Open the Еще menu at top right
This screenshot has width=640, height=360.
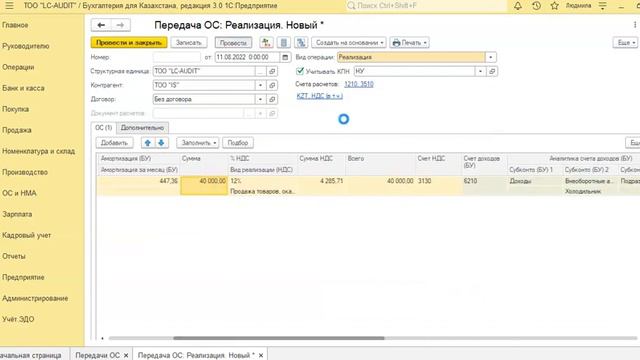tap(625, 42)
